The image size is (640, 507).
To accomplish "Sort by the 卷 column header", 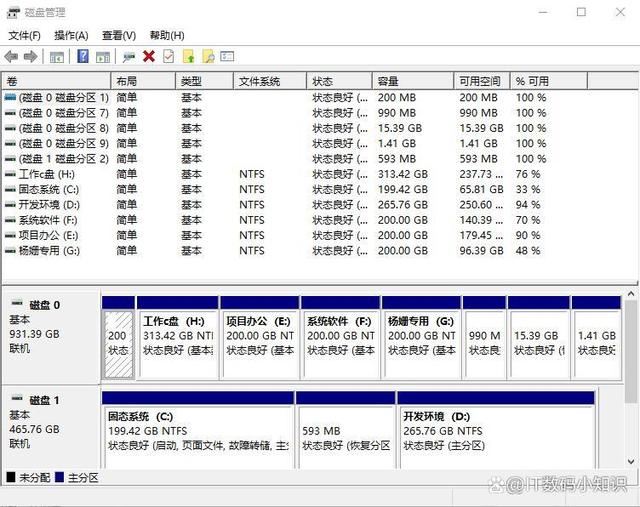I will point(57,81).
